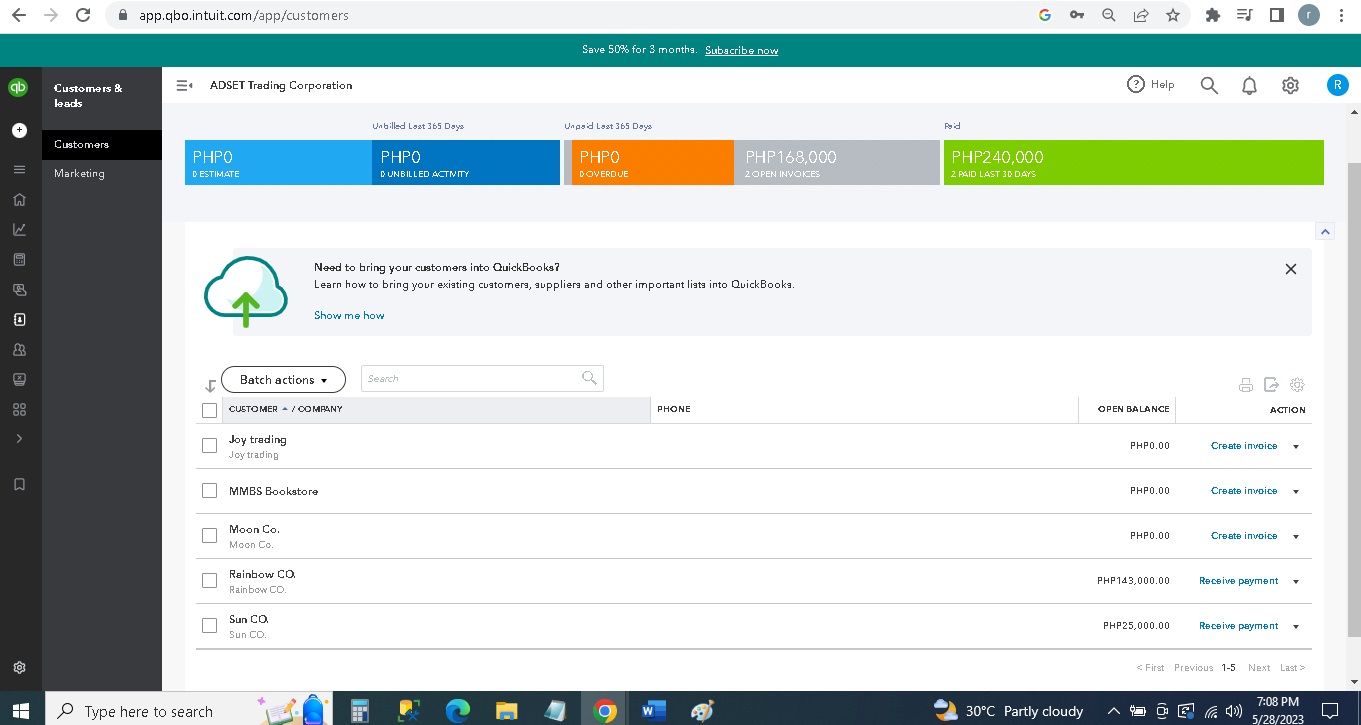Open the main menu hamburger in left rail
1361x725 pixels.
pos(19,169)
